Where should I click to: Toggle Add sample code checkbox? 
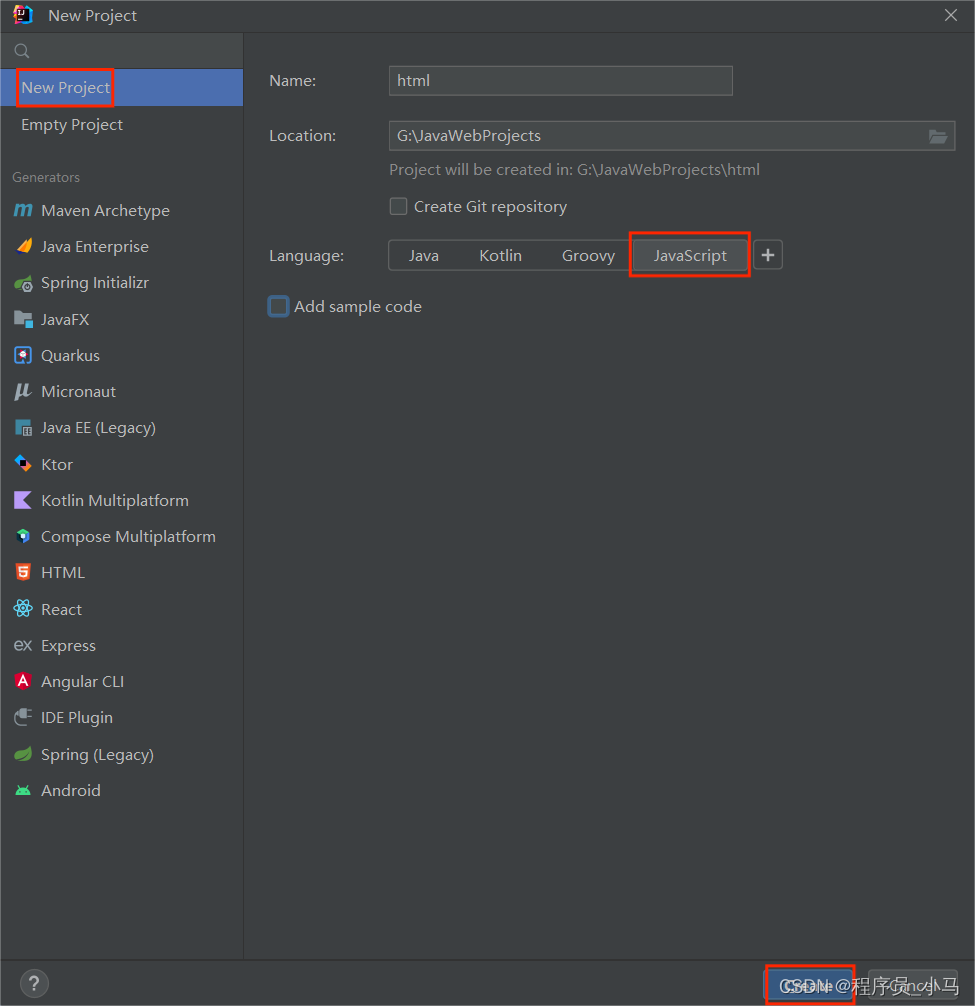[x=278, y=307]
